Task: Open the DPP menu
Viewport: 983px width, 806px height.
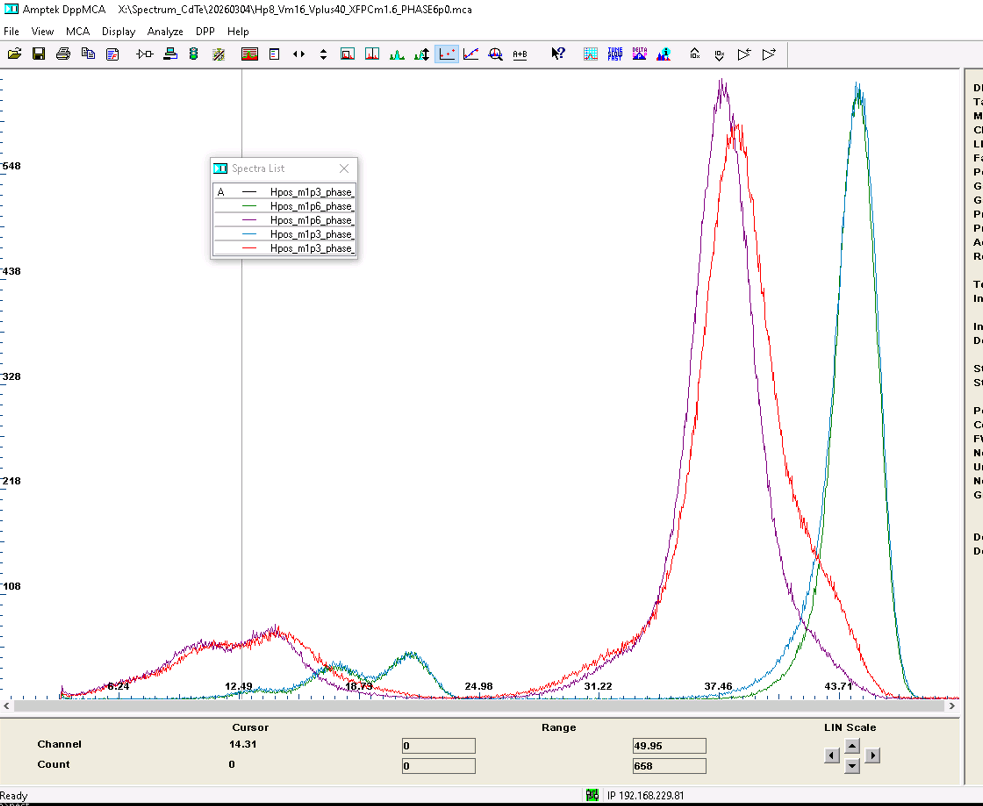Action: pyautogui.click(x=205, y=31)
